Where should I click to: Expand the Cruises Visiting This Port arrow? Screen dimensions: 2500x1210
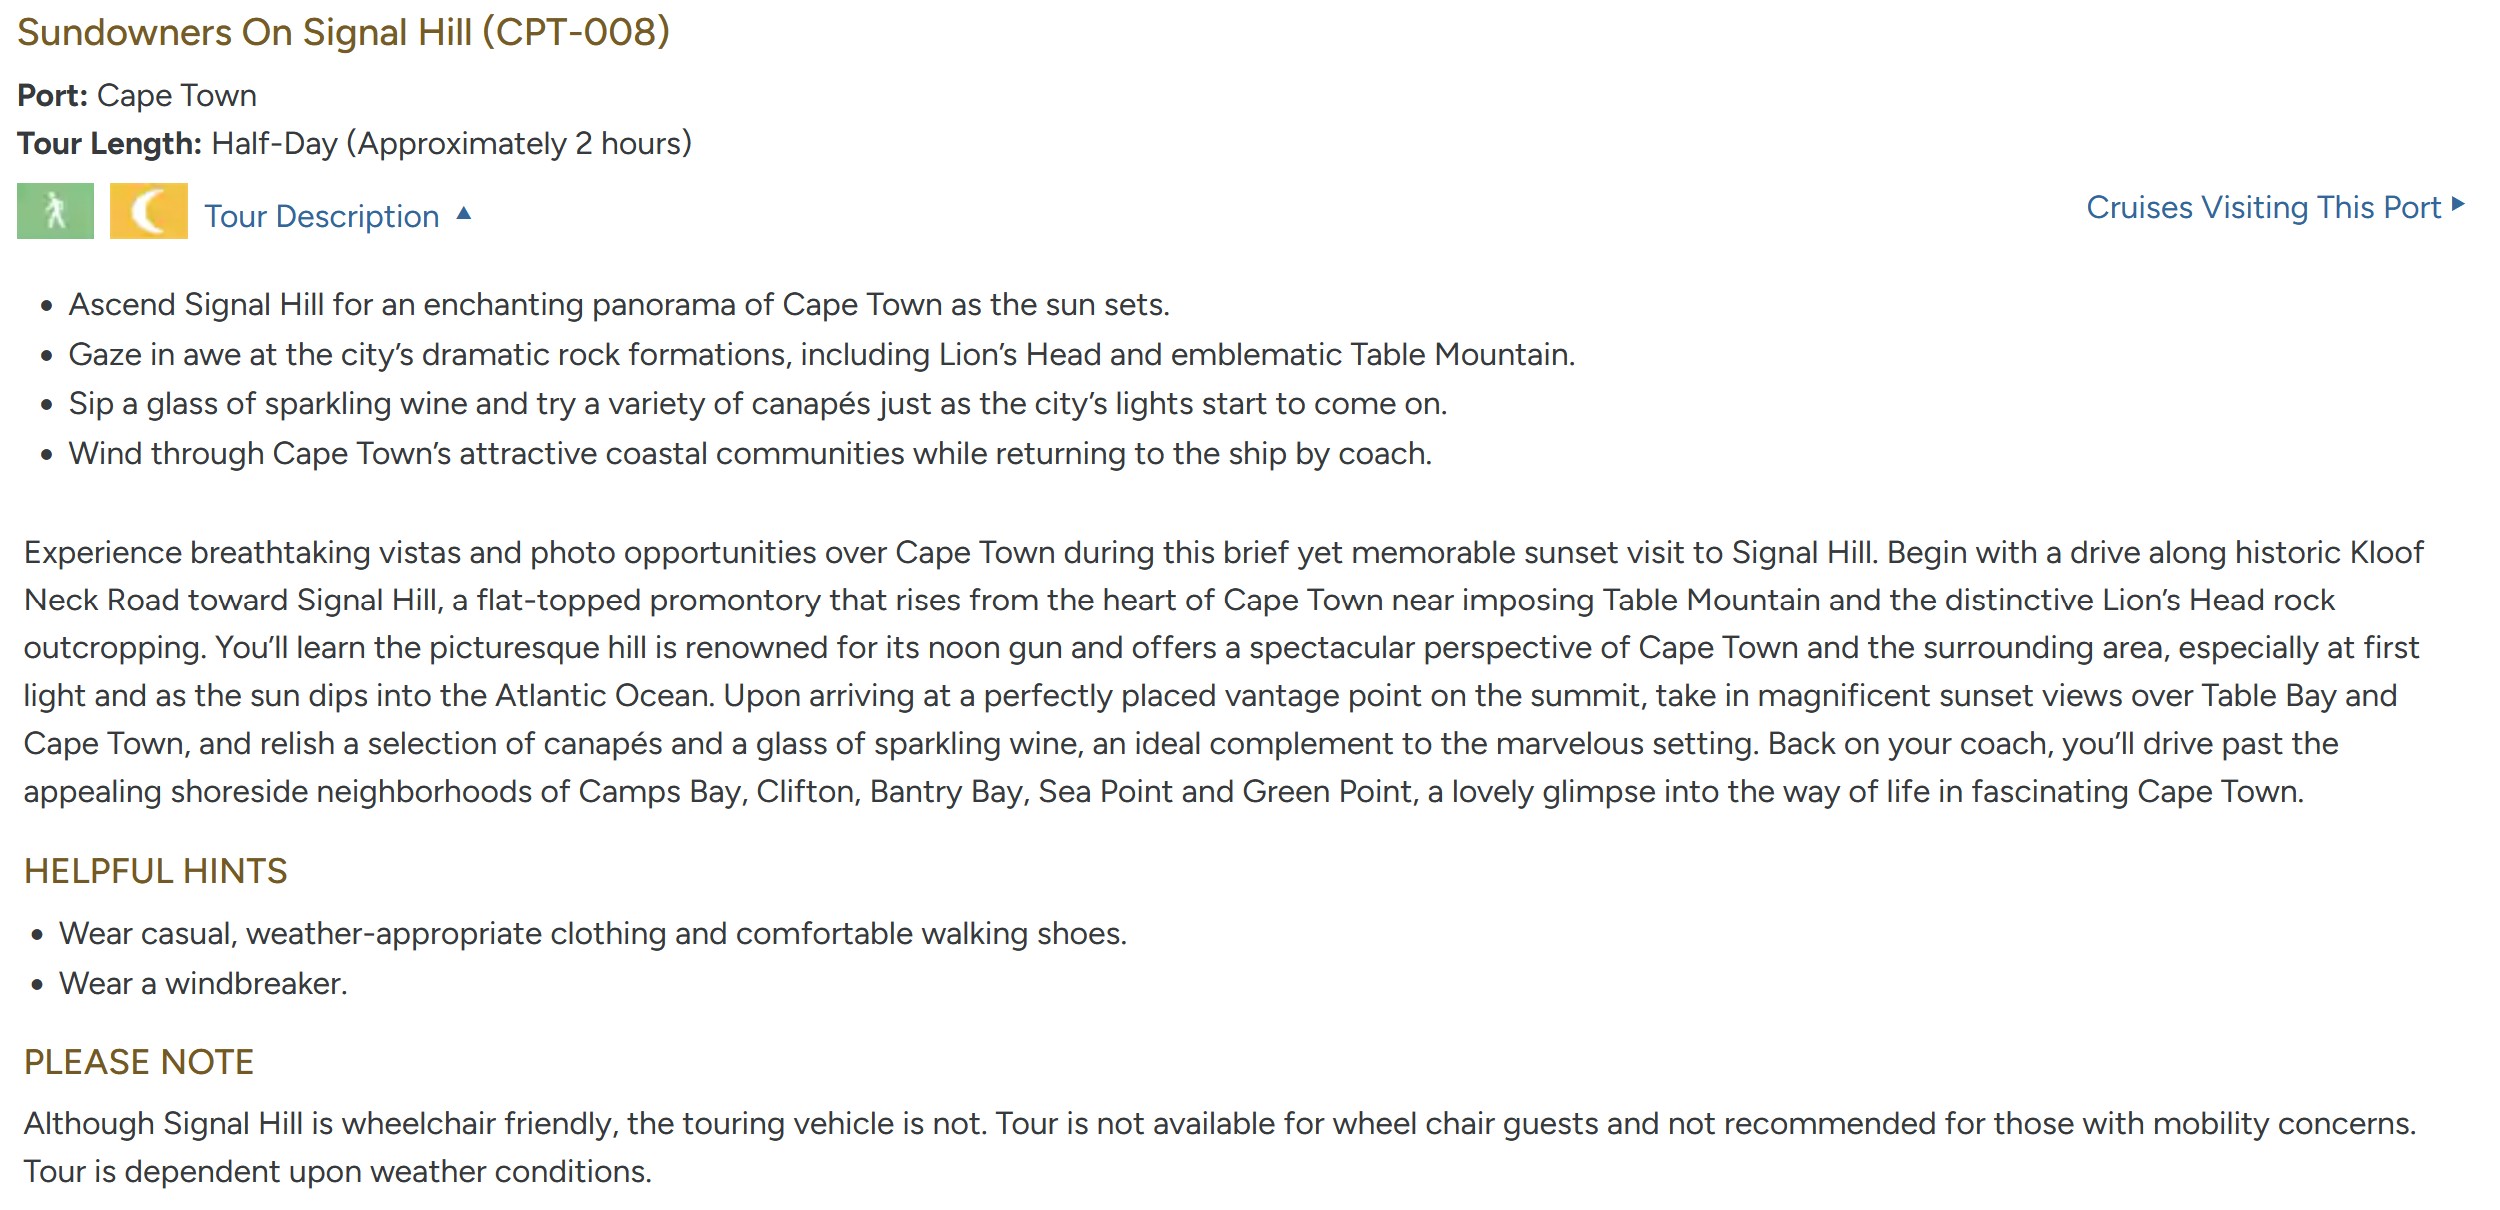click(x=2459, y=205)
